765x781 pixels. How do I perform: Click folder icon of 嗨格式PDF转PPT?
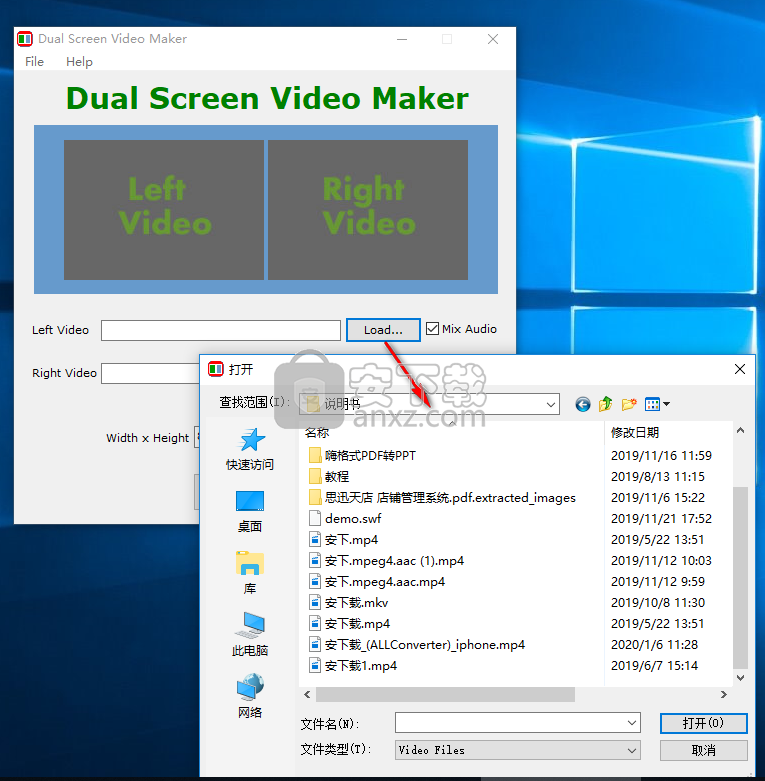[315, 455]
